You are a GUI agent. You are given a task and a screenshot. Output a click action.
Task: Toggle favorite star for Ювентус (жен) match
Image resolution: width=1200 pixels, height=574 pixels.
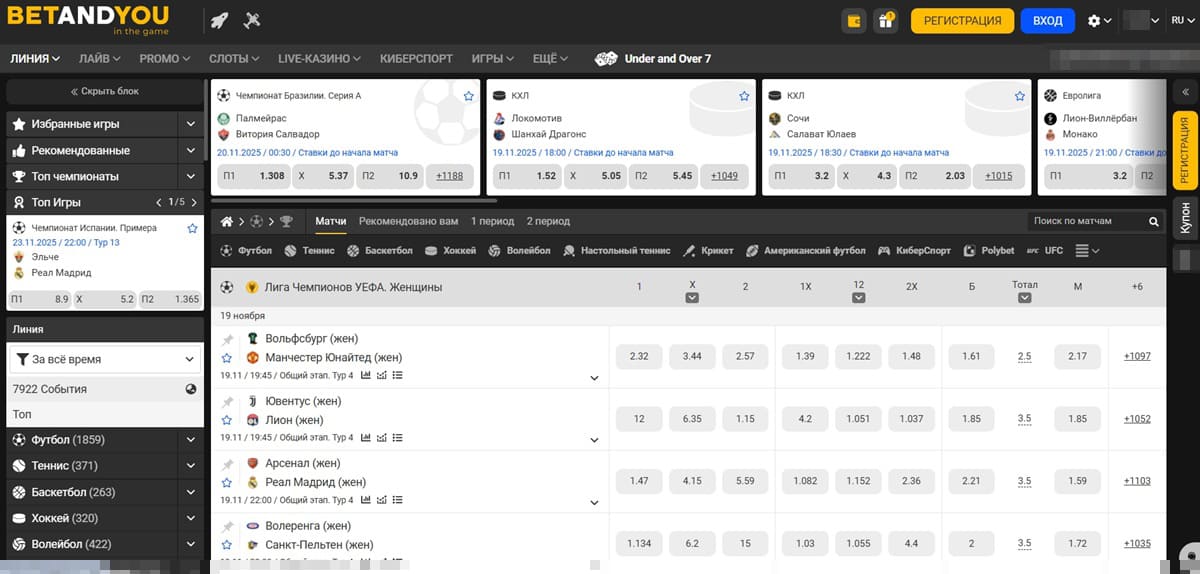click(x=227, y=420)
